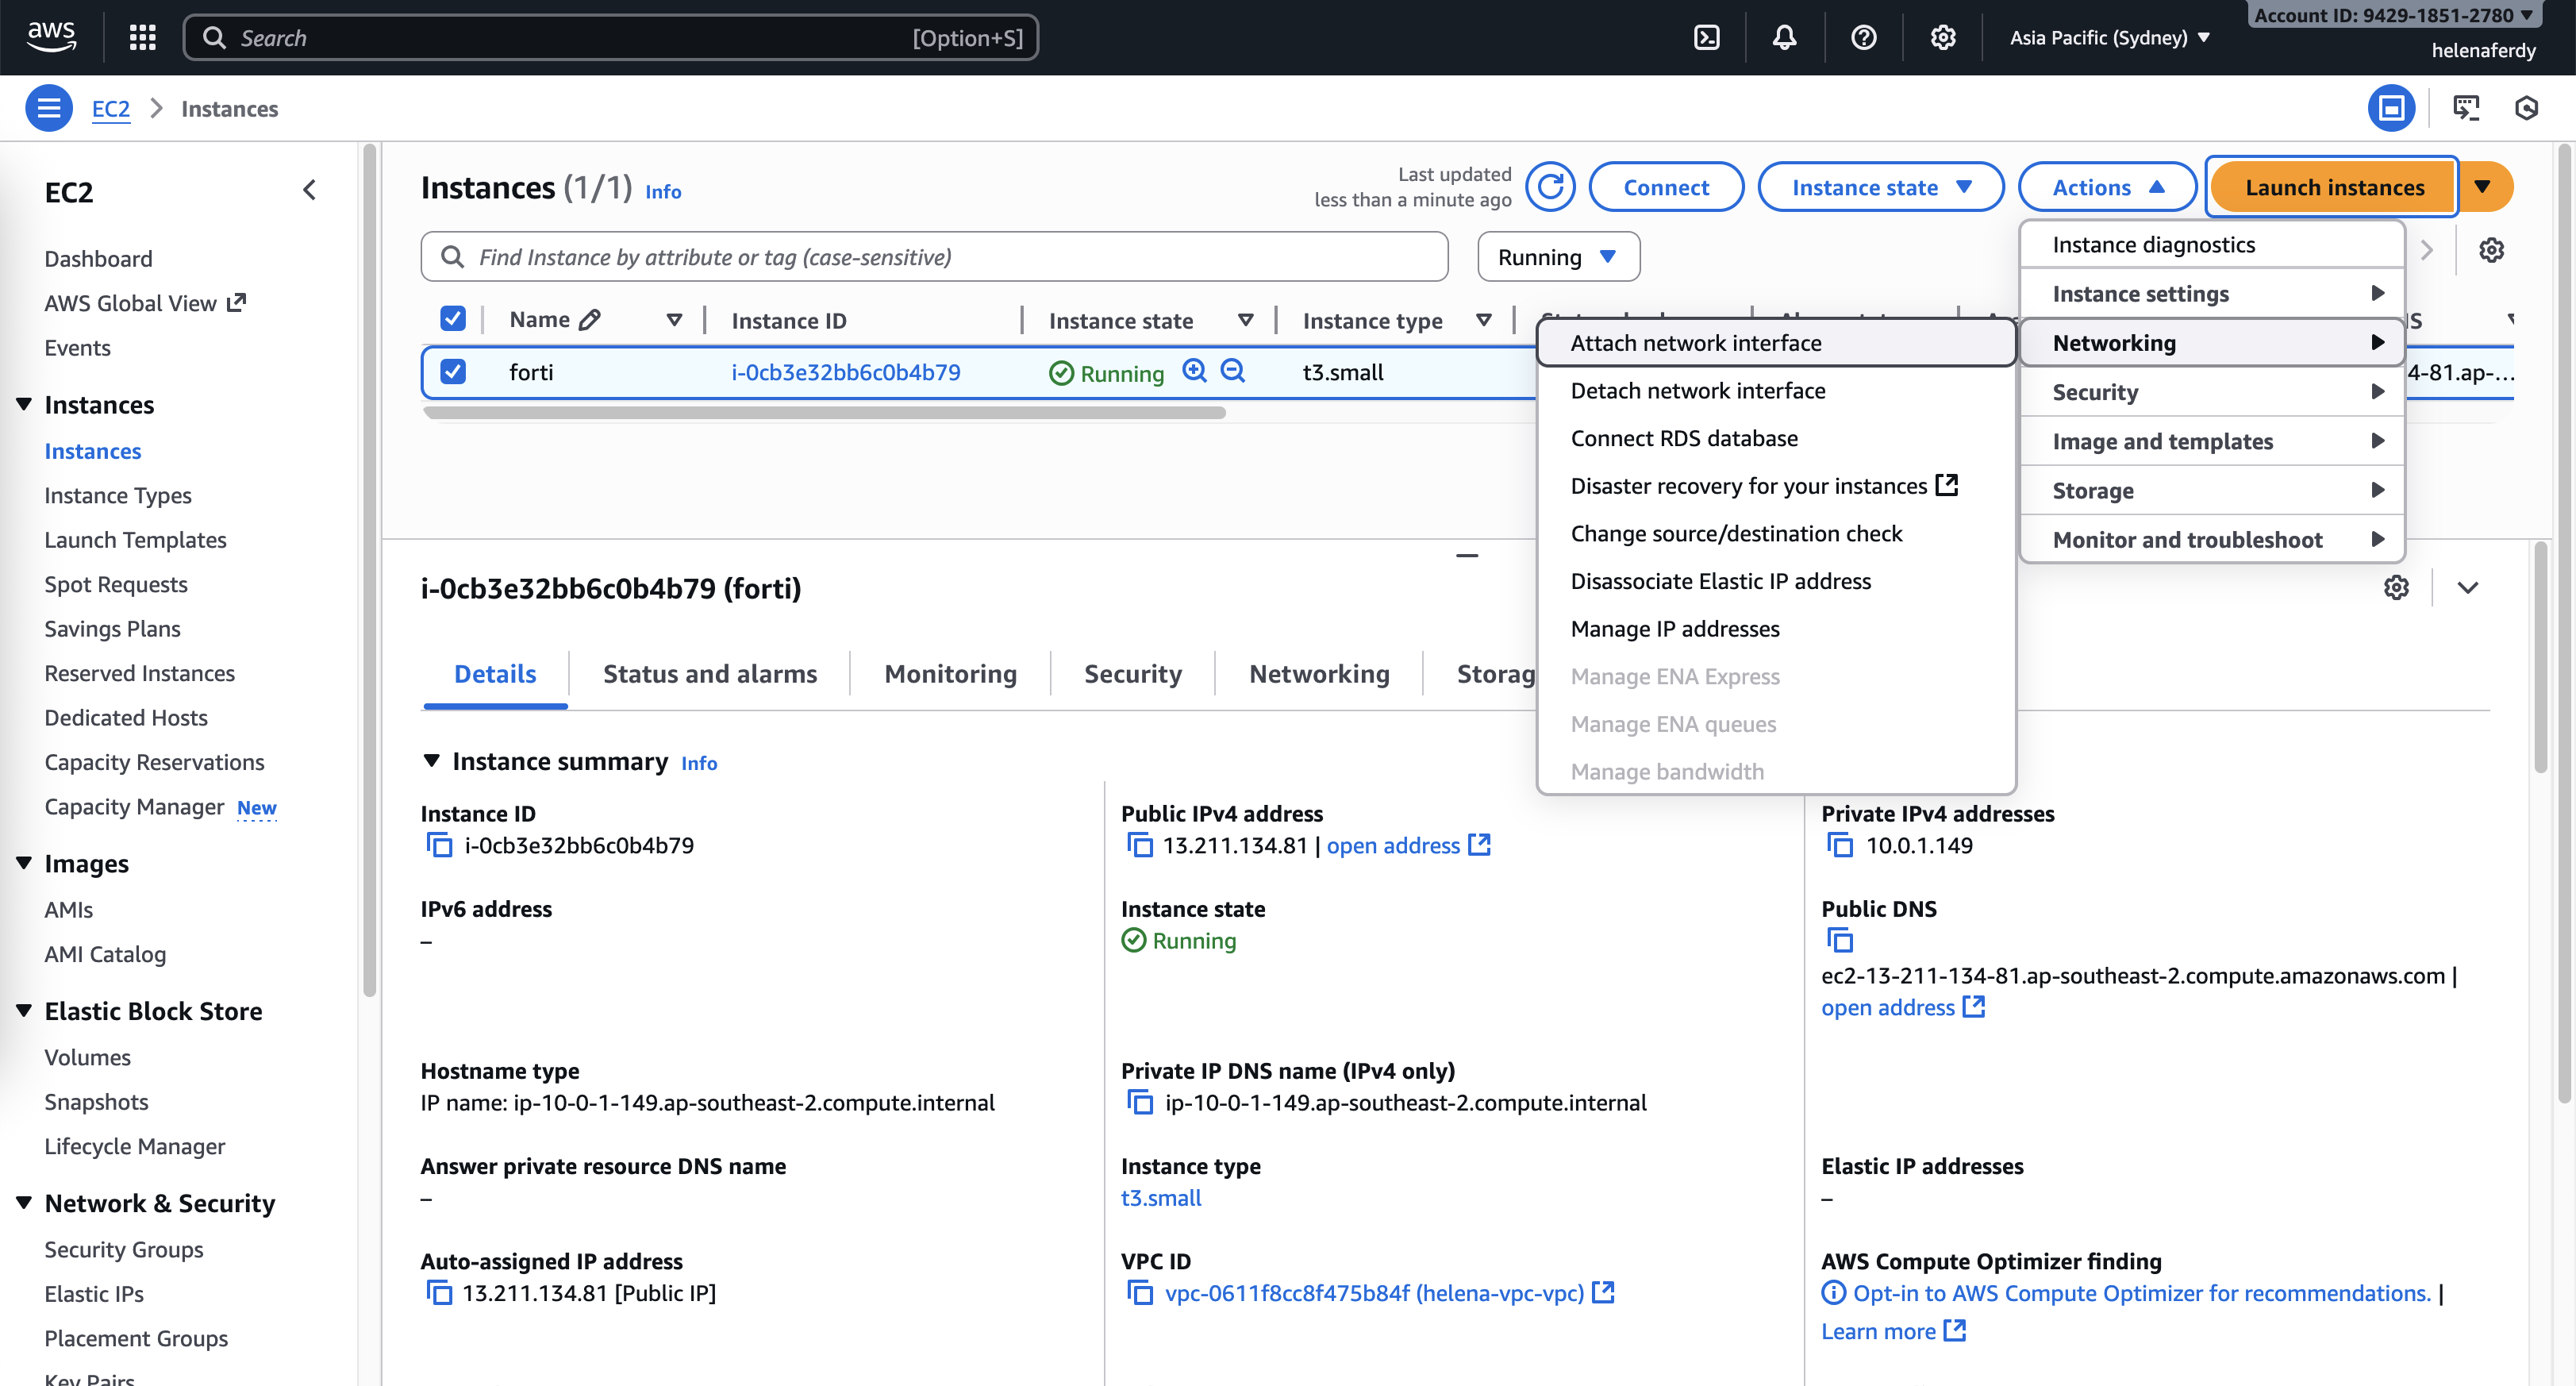
Task: Collapse the Instance summary section
Action: (x=432, y=761)
